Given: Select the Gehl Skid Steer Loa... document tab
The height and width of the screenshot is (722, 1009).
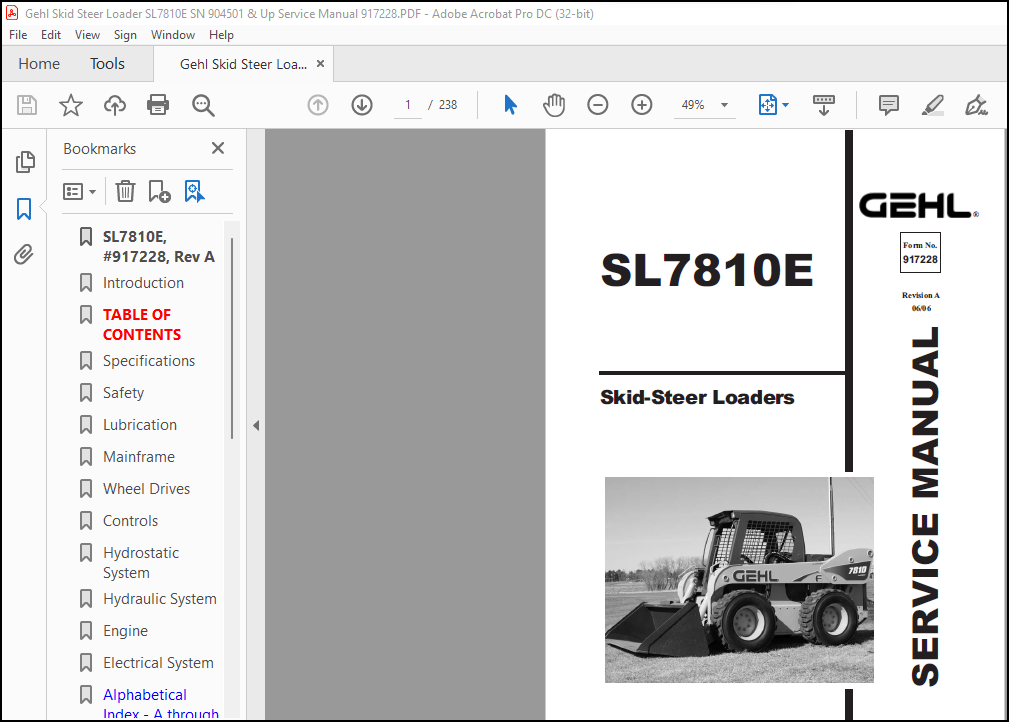Looking at the screenshot, I should (243, 64).
